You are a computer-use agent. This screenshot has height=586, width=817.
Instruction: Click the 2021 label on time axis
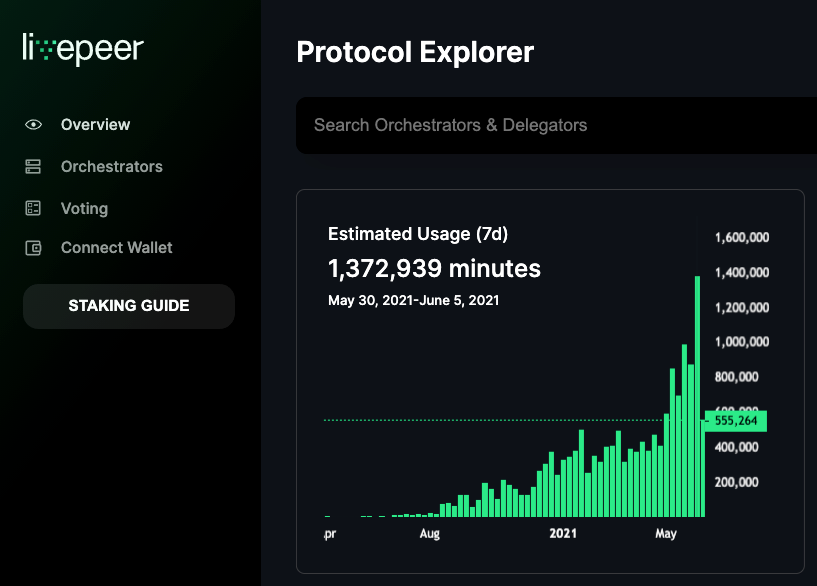(563, 533)
